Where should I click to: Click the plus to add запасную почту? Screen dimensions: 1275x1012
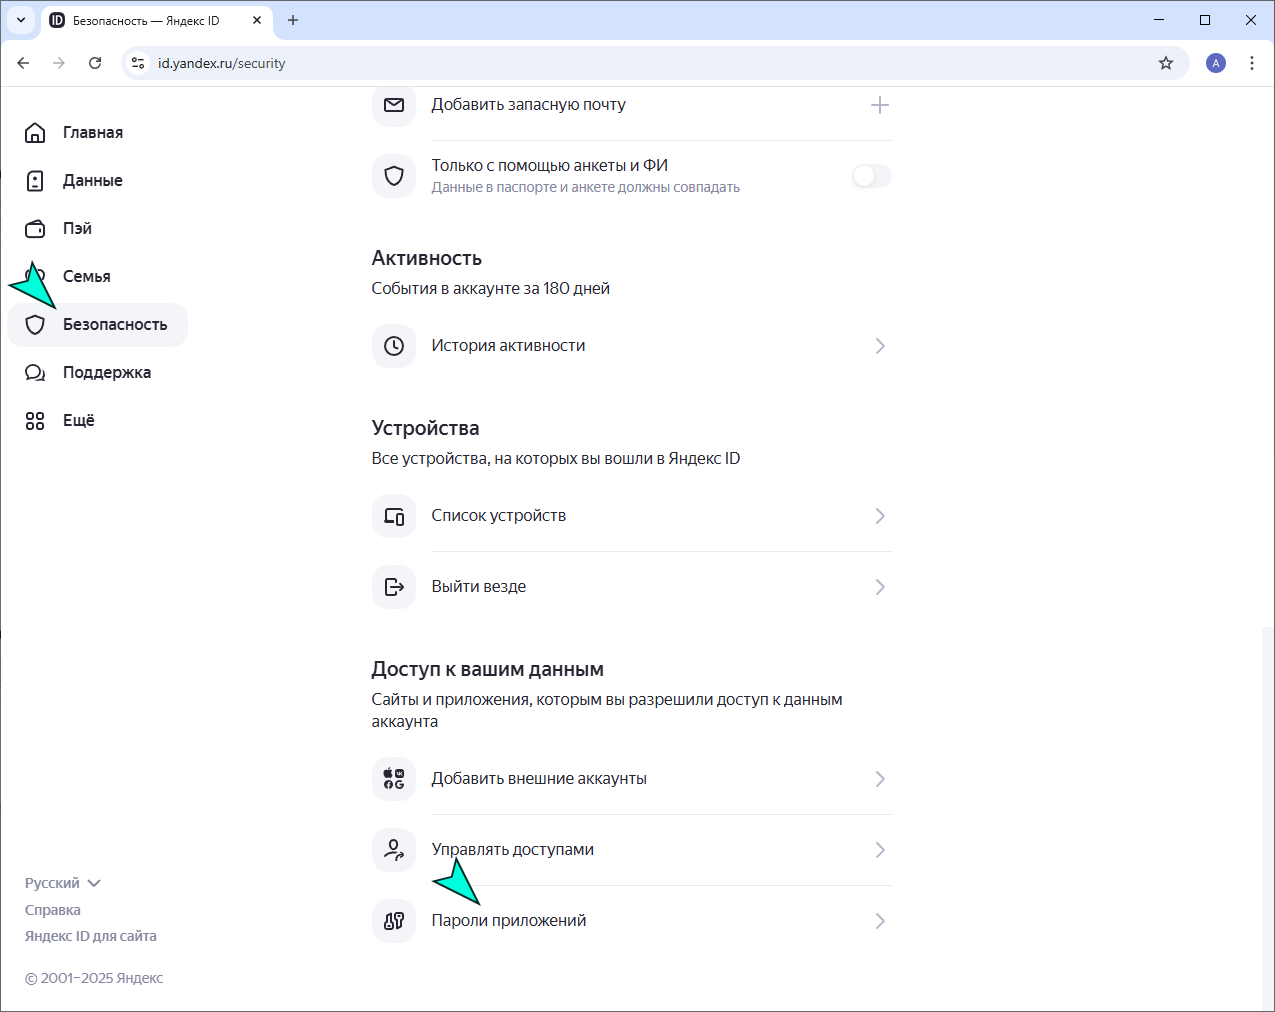[x=880, y=104]
